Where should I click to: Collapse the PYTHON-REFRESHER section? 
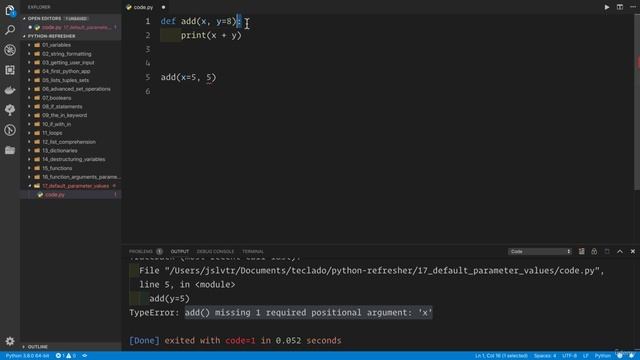[x=24, y=36]
